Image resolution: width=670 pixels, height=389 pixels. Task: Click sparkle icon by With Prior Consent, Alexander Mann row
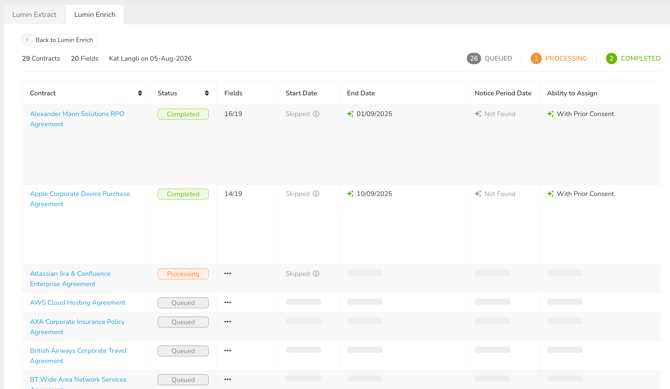point(550,114)
